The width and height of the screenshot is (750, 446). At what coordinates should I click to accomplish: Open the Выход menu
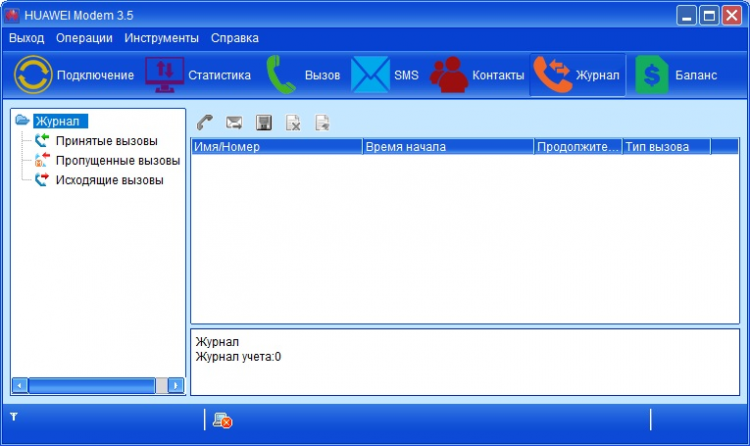coord(27,38)
